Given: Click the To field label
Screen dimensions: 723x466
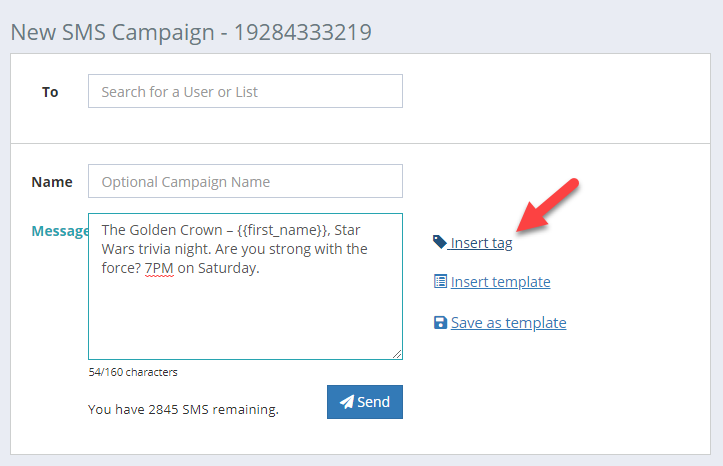Looking at the screenshot, I should (x=50, y=92).
